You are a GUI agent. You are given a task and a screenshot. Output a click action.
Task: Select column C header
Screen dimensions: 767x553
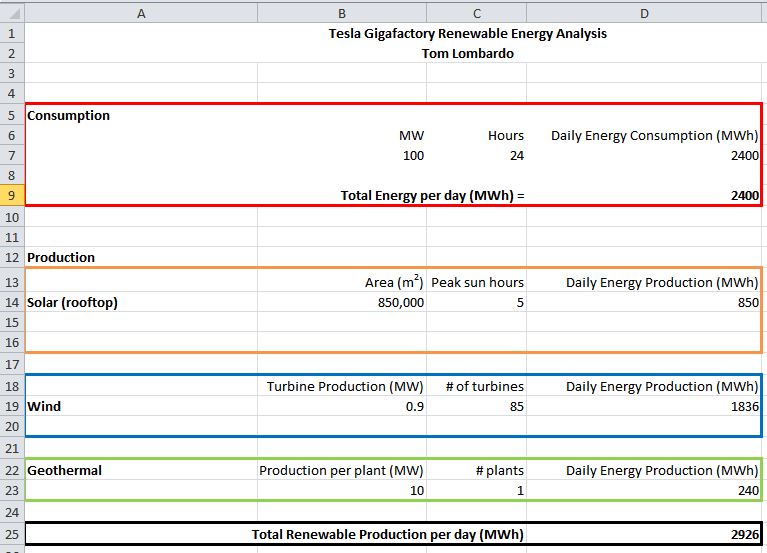click(476, 14)
